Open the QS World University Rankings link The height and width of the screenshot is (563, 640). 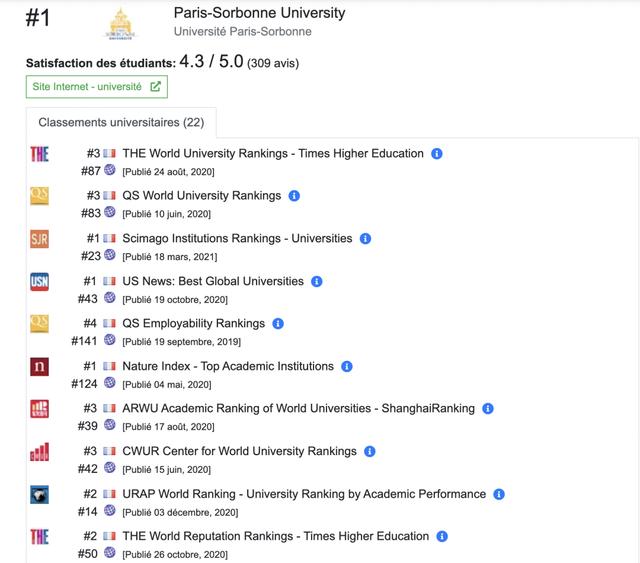[x=202, y=196]
